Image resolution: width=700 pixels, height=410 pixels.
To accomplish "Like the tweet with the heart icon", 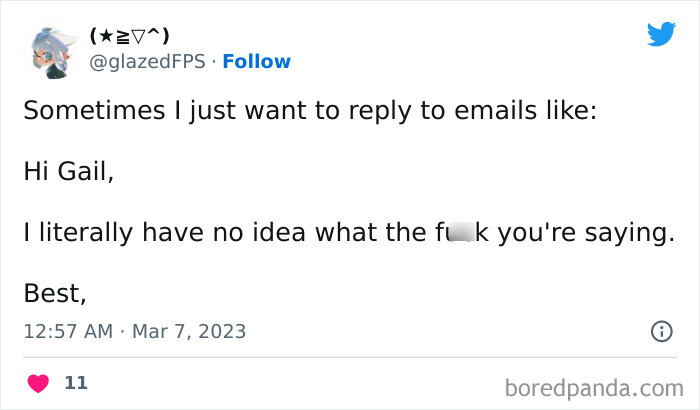I will point(38,383).
